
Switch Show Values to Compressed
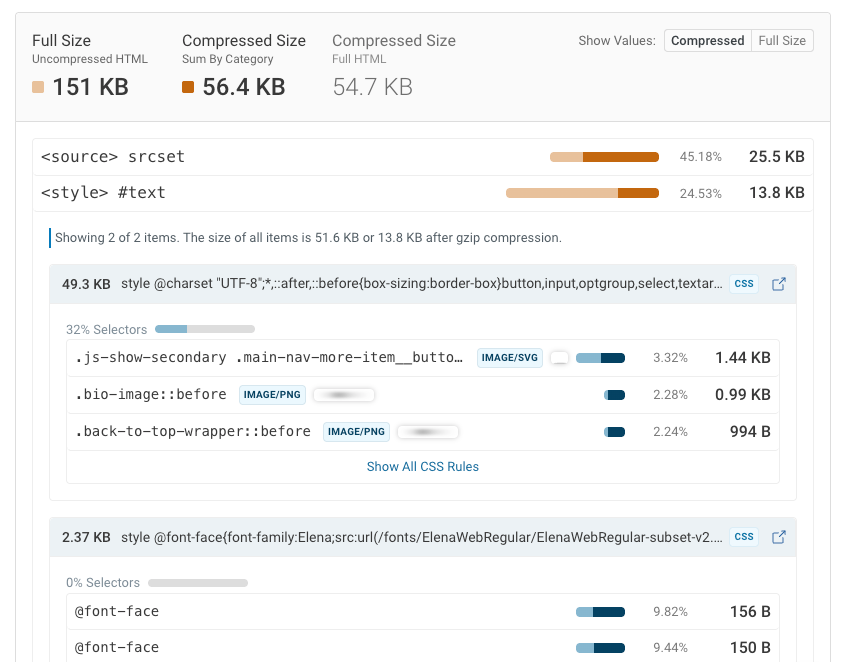click(707, 41)
